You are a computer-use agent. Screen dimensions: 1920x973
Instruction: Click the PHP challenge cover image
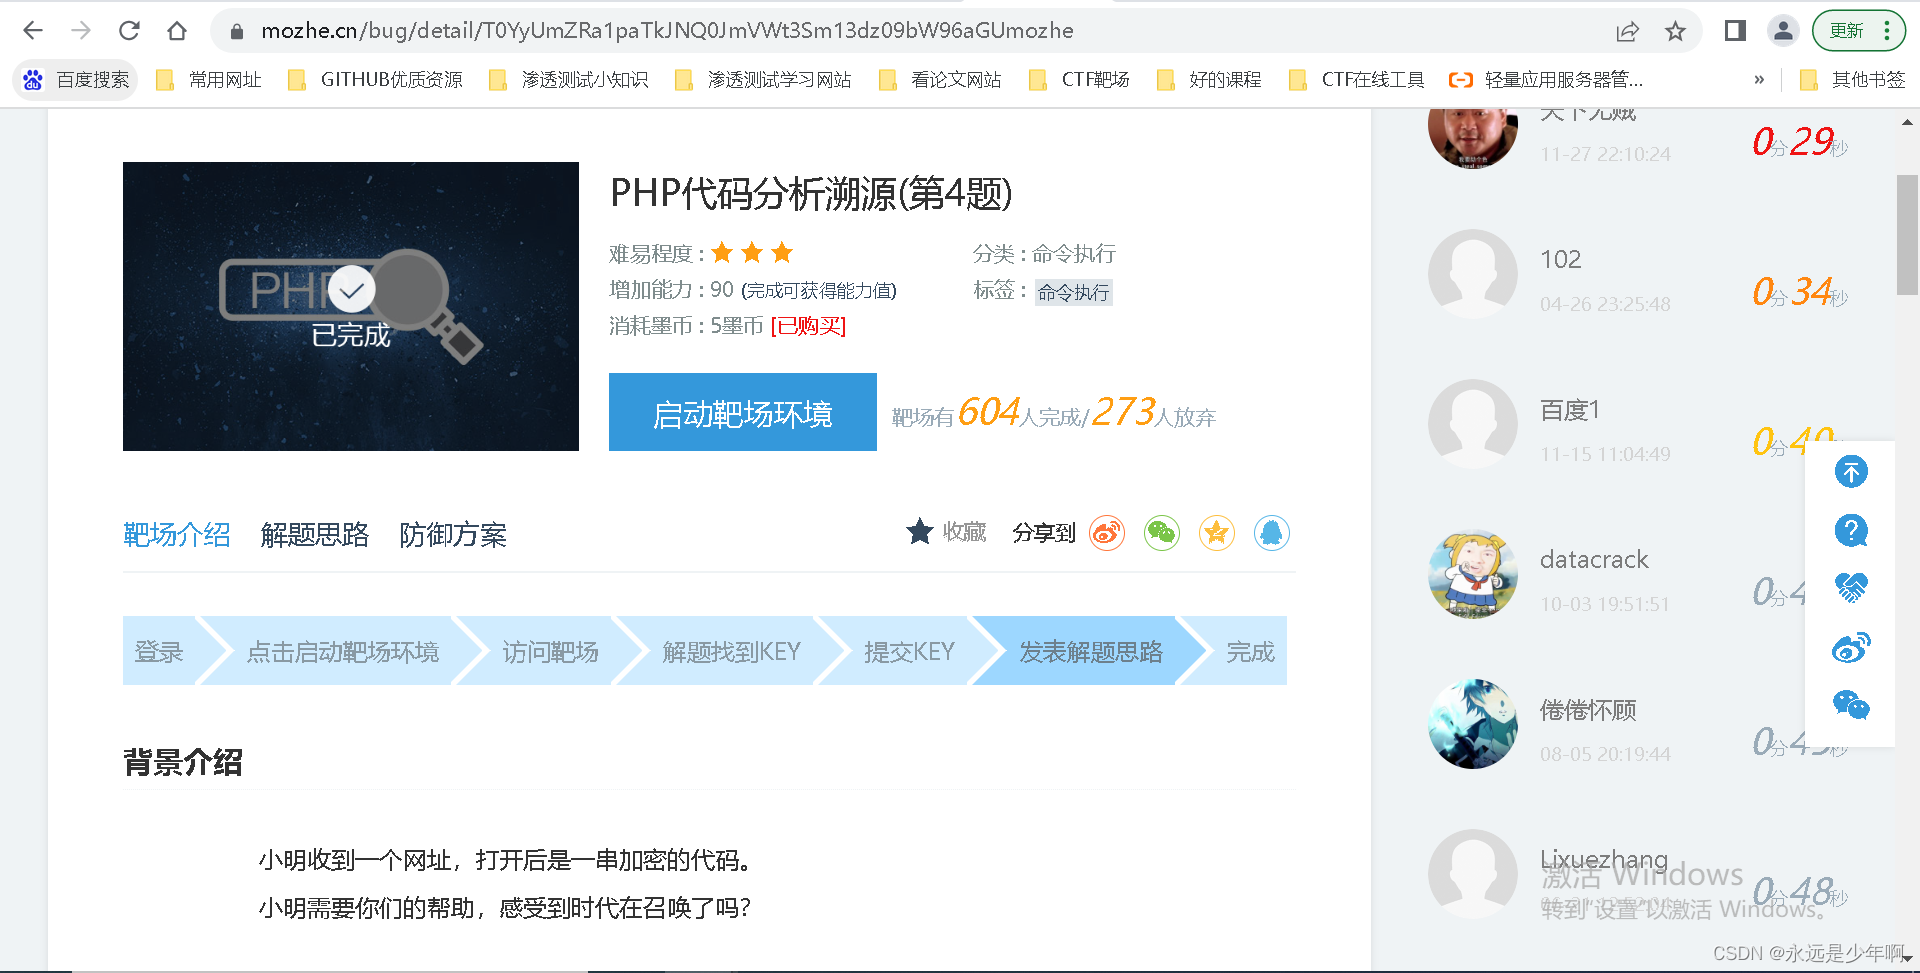tap(351, 306)
